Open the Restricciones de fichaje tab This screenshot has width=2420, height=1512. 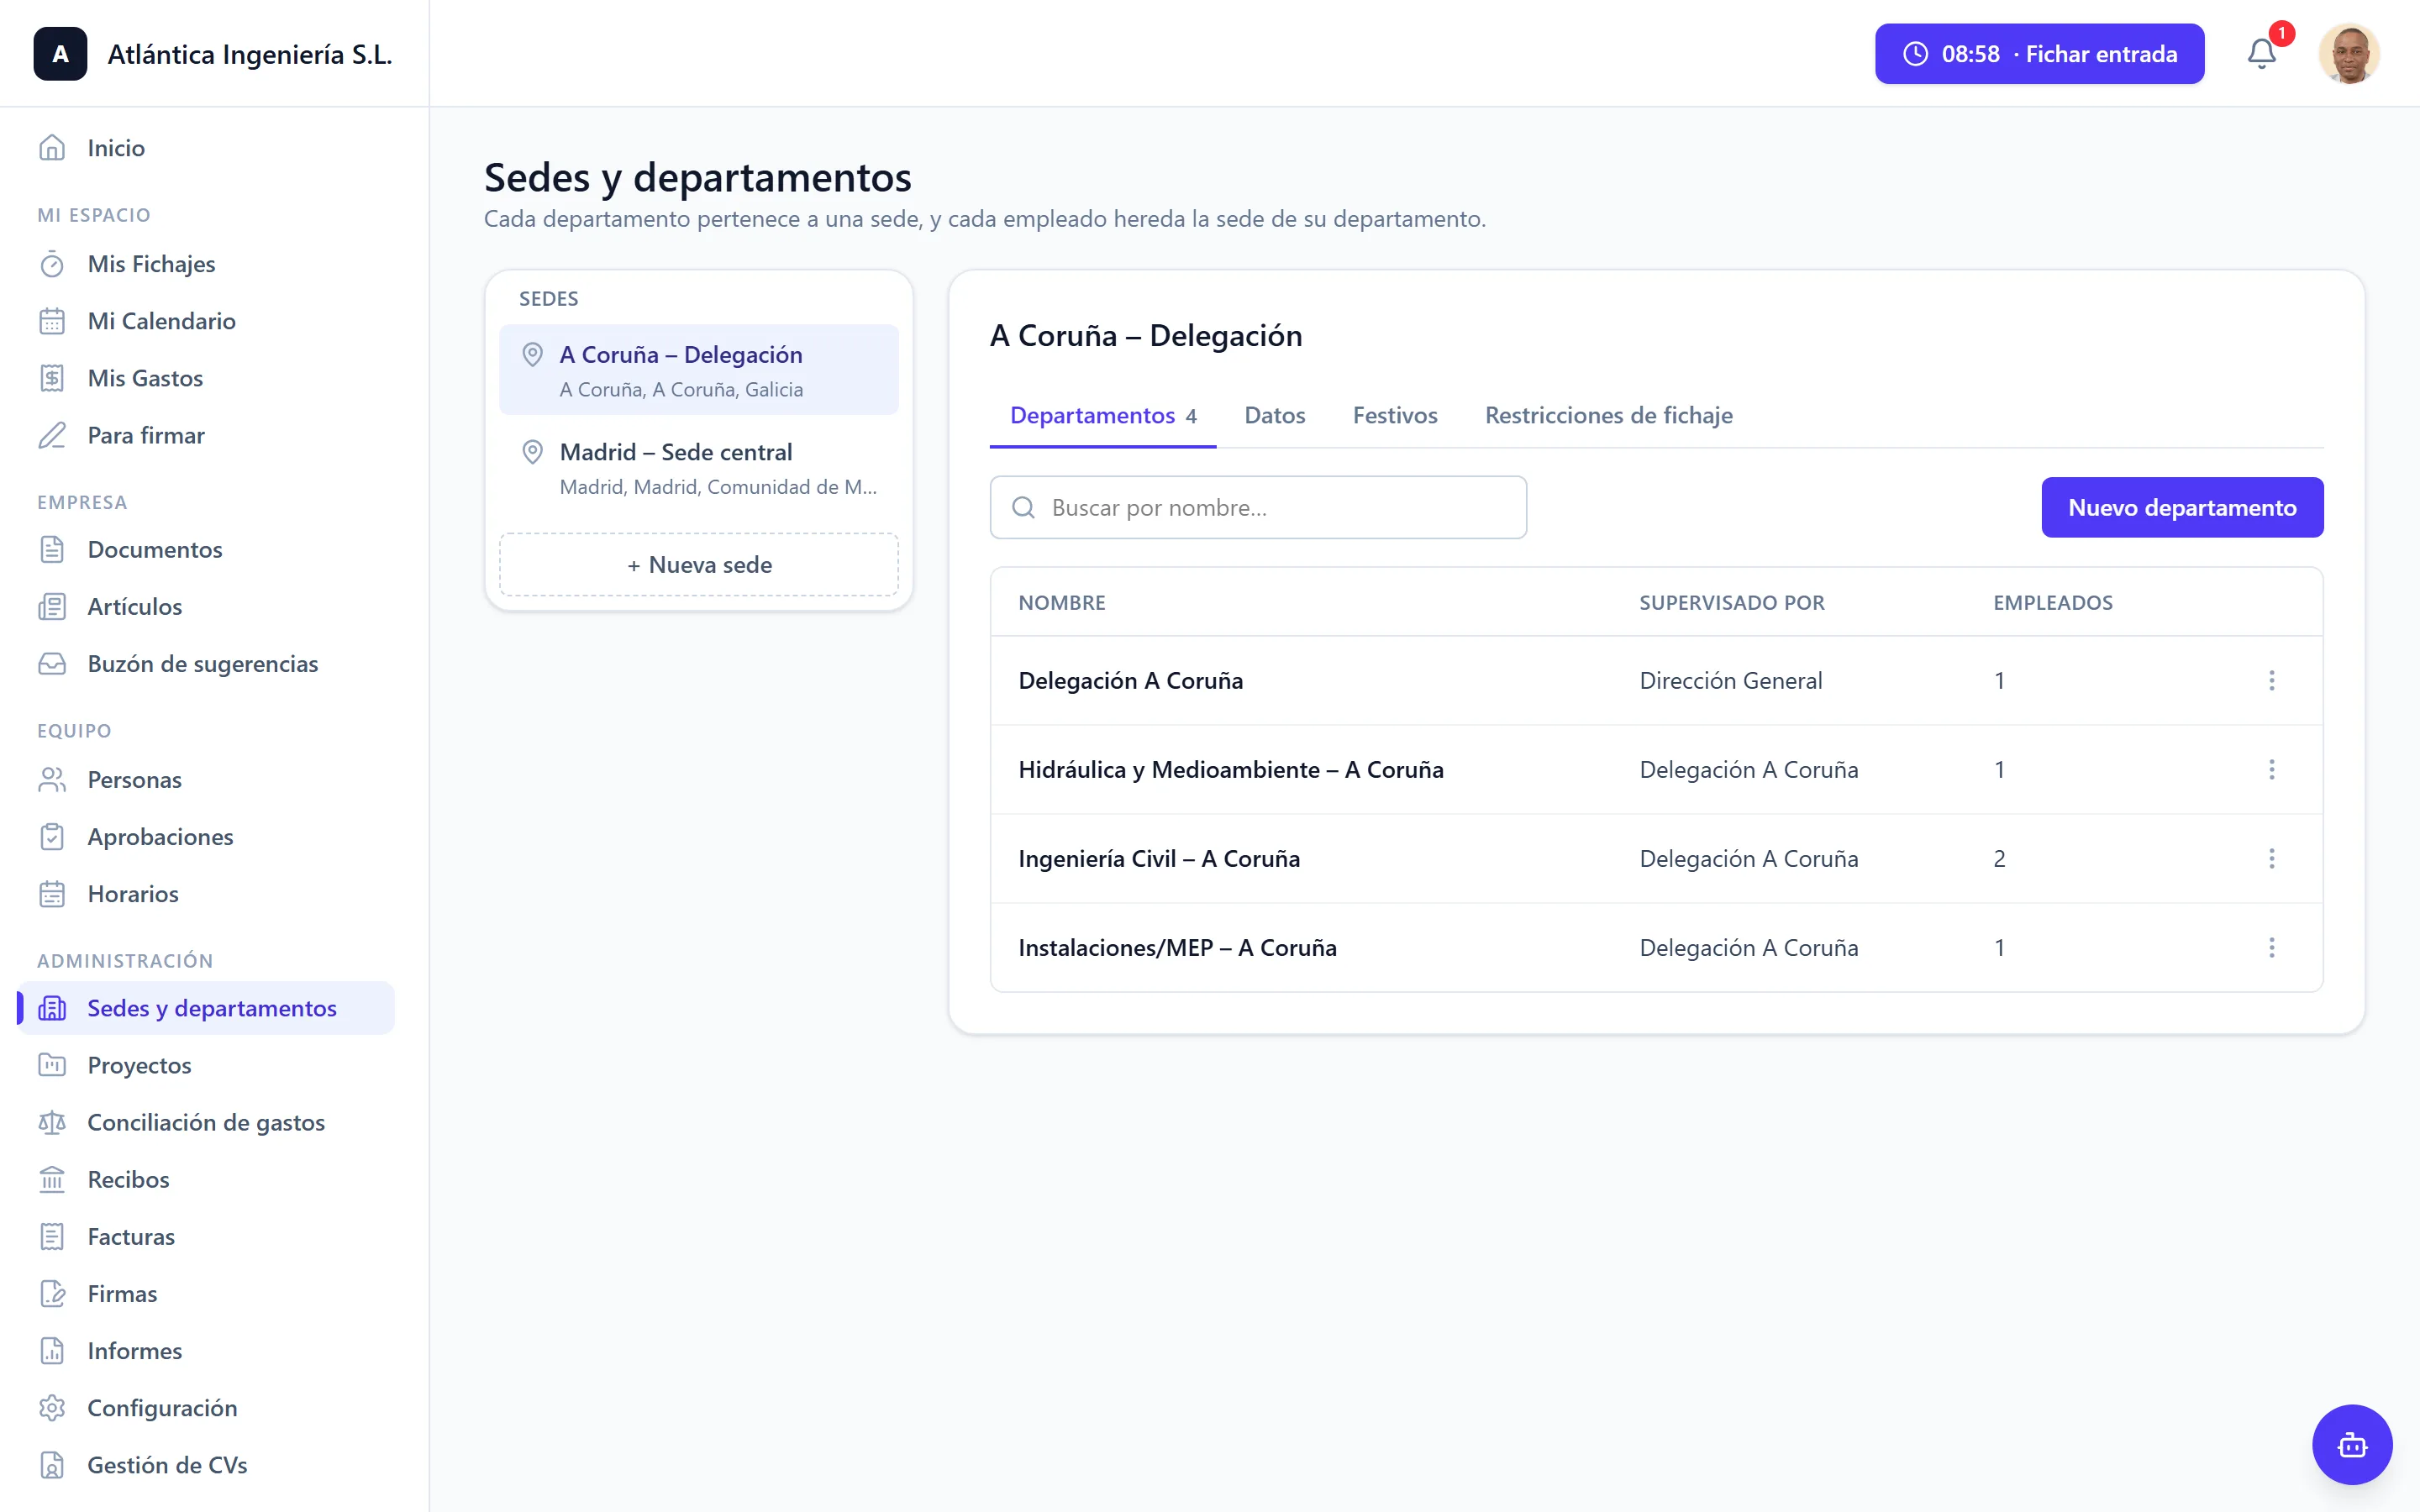tap(1609, 415)
